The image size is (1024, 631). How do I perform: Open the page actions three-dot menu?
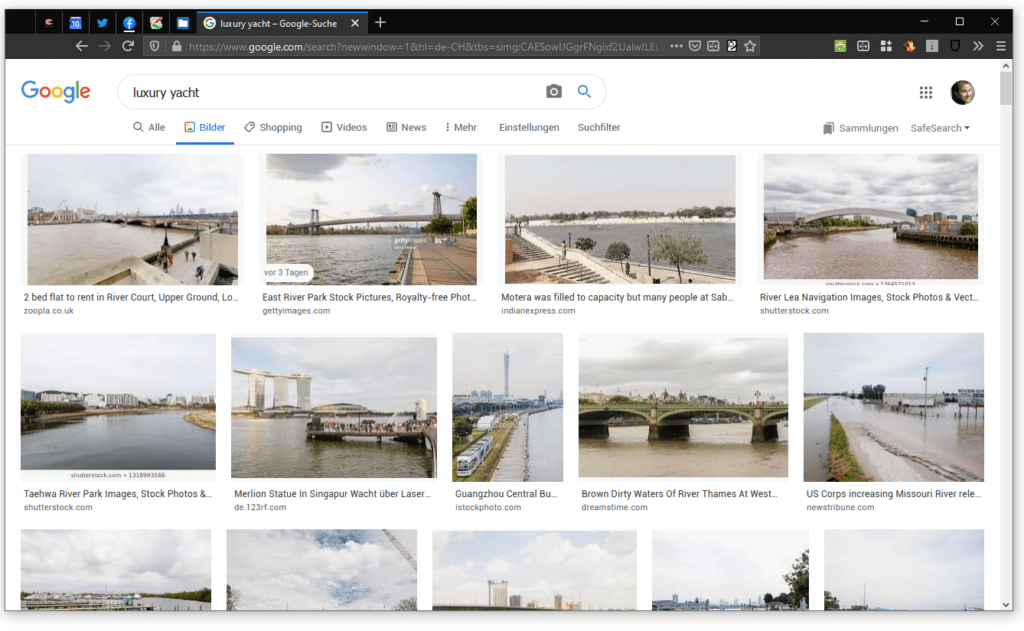676,46
